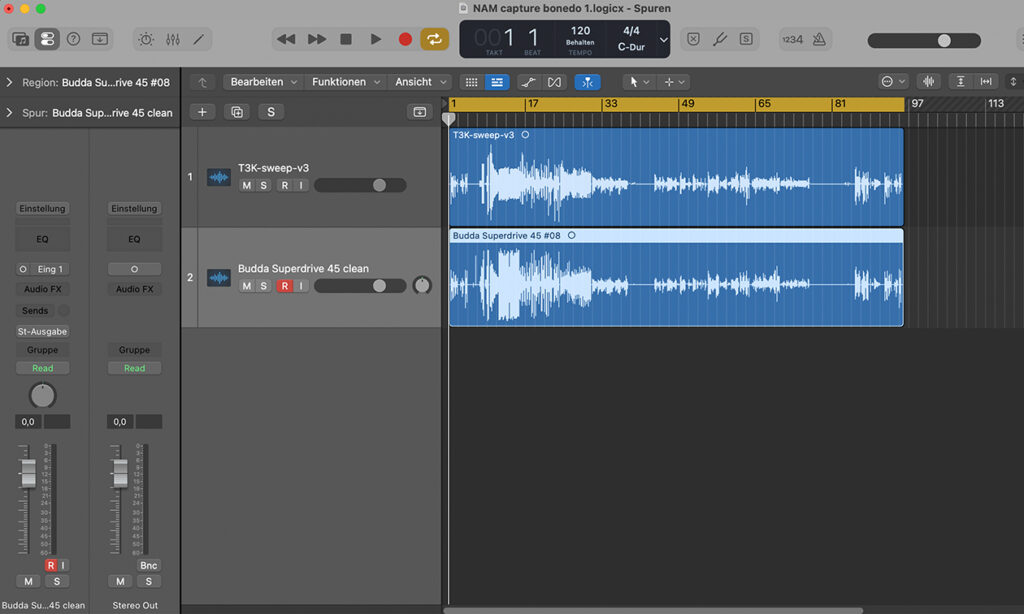Record-enable the T3K-sweep-v3 track

pyautogui.click(x=285, y=186)
